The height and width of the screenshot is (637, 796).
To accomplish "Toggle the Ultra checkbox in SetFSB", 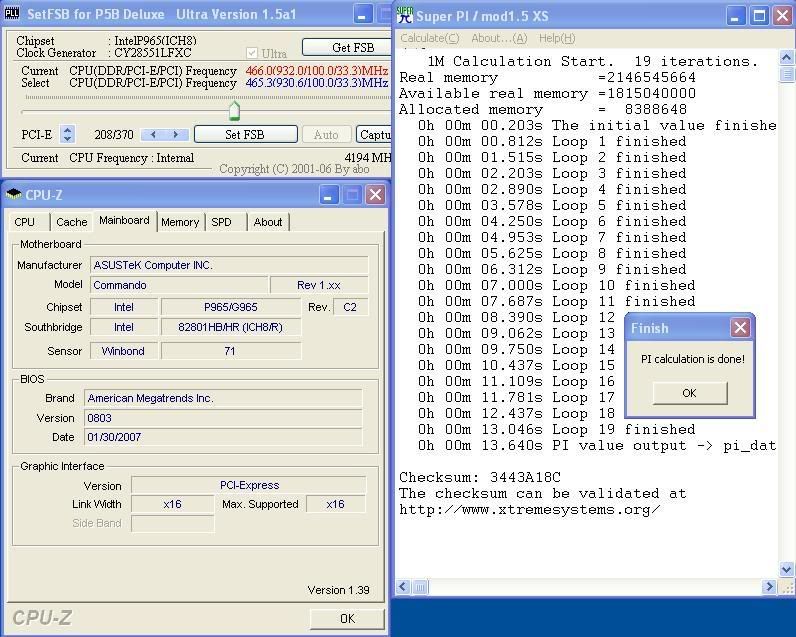I will [252, 53].
